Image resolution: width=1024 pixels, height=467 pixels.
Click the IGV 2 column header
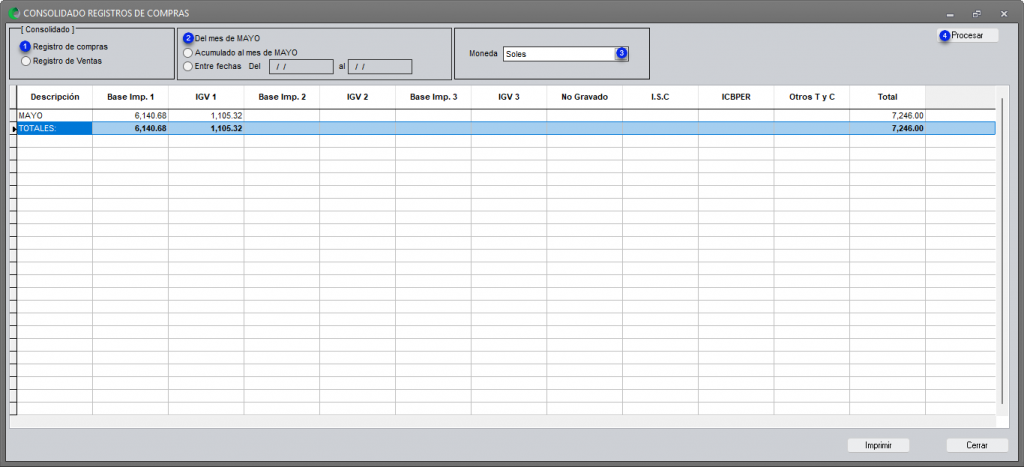pyautogui.click(x=357, y=97)
